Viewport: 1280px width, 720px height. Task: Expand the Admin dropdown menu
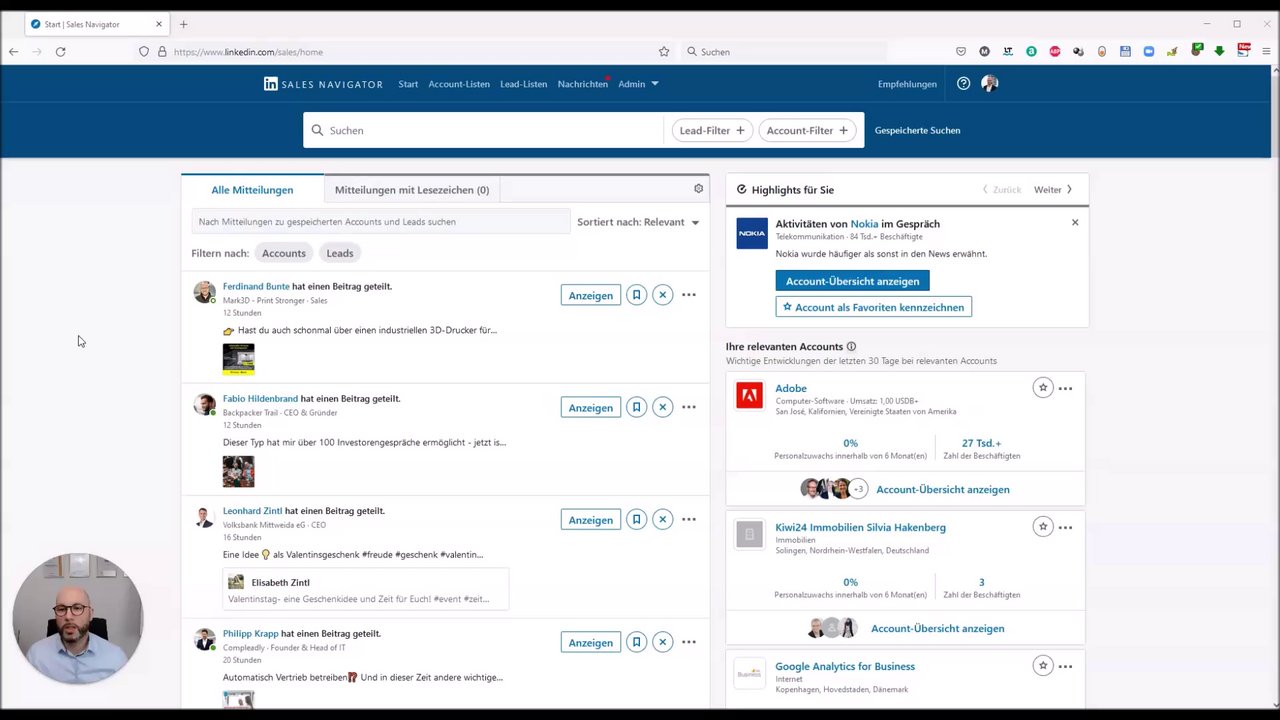point(638,84)
